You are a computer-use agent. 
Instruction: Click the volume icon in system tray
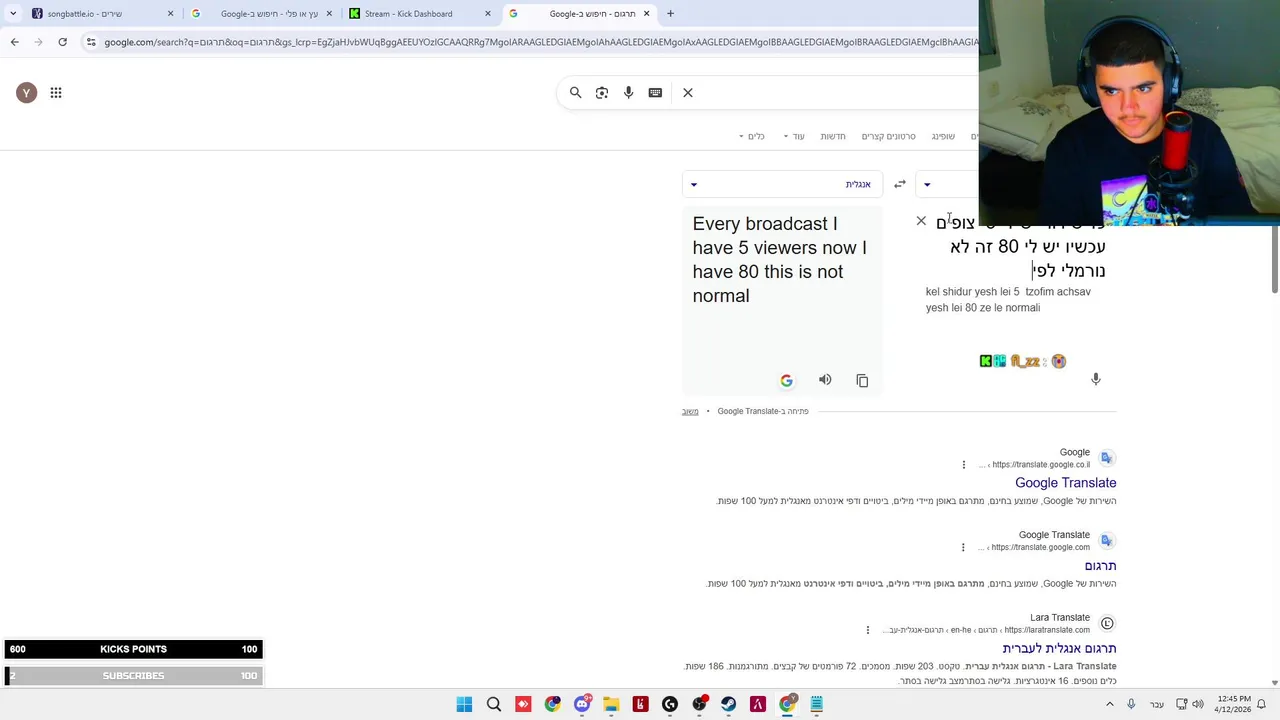[1198, 704]
